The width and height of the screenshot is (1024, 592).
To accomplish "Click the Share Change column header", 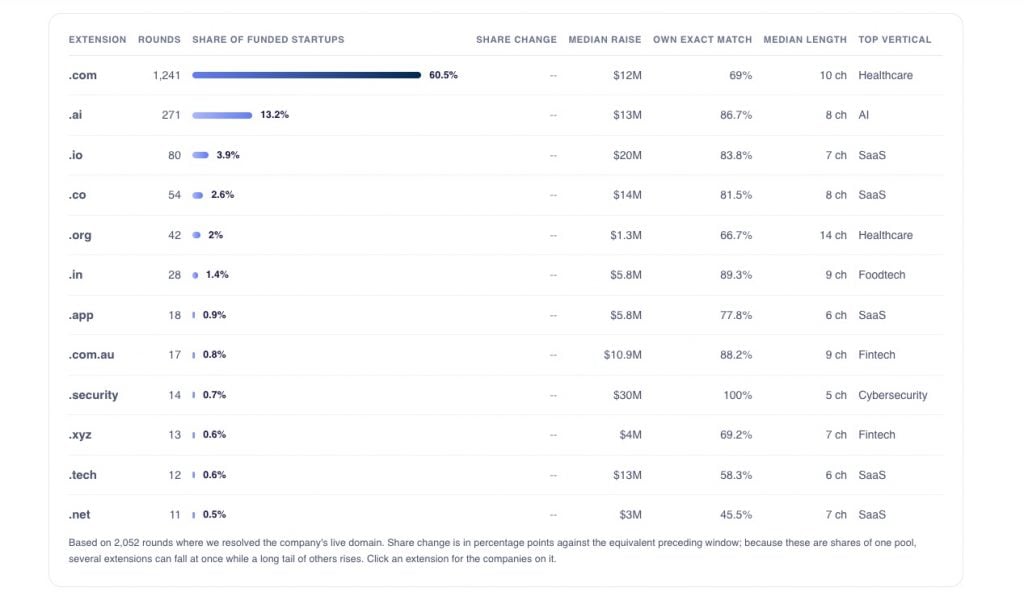I will pos(516,39).
